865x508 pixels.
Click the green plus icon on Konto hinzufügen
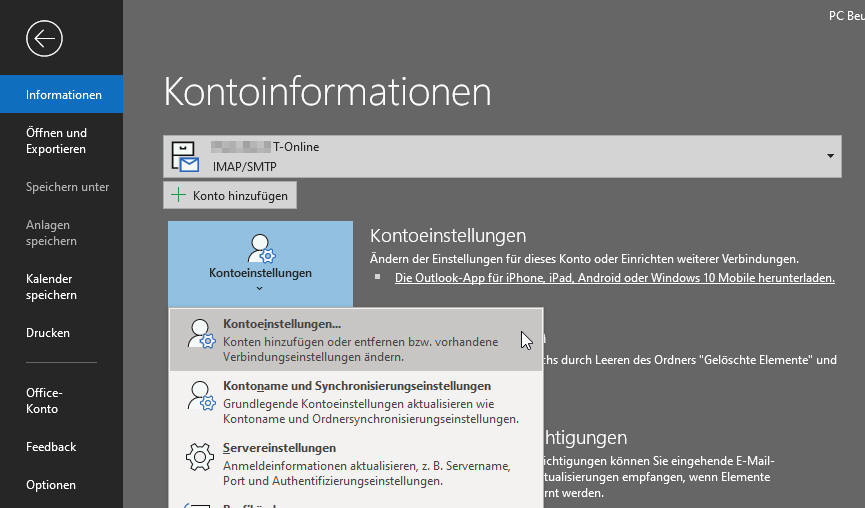[178, 195]
